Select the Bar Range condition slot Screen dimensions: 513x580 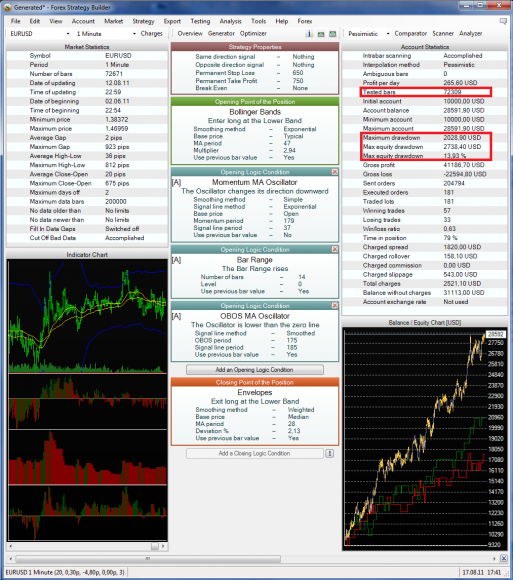255,272
